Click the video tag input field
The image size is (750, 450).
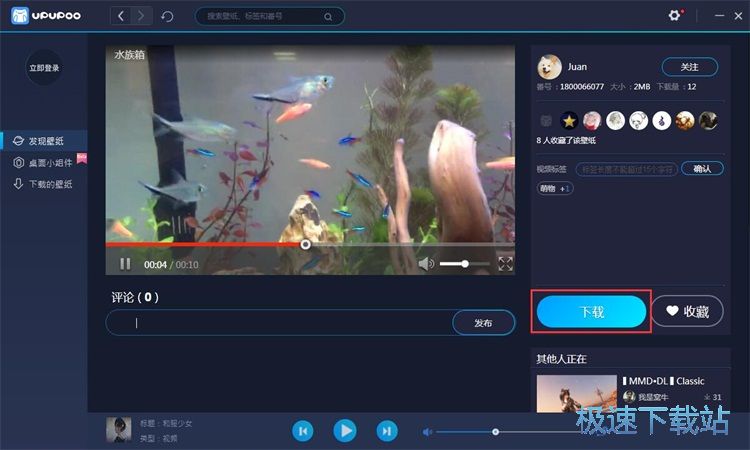point(626,169)
